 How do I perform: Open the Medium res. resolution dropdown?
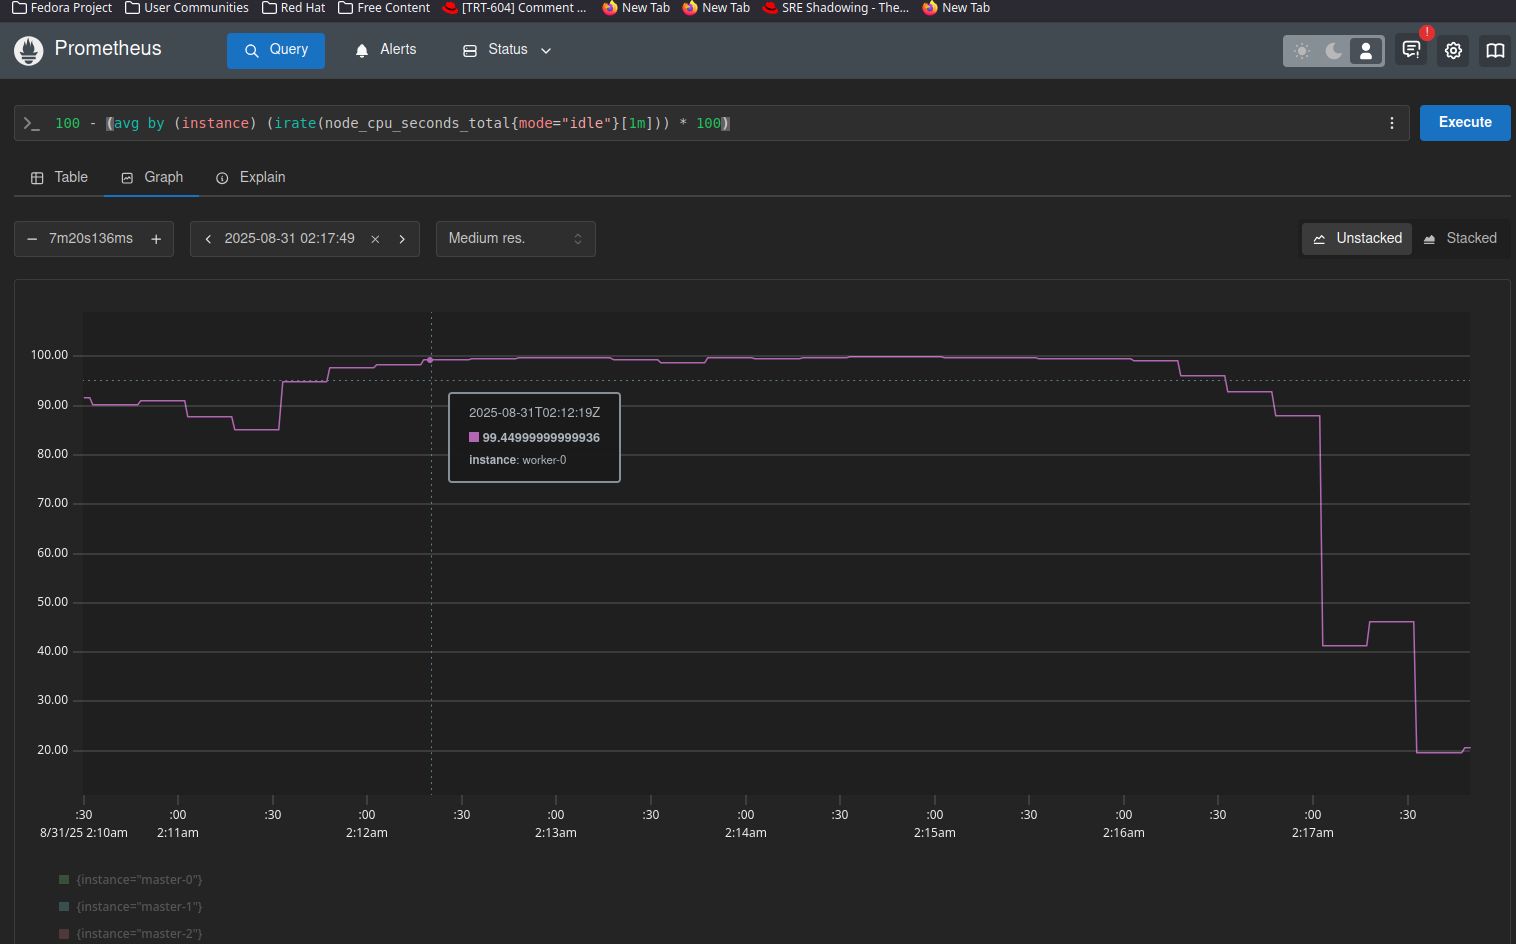point(515,239)
